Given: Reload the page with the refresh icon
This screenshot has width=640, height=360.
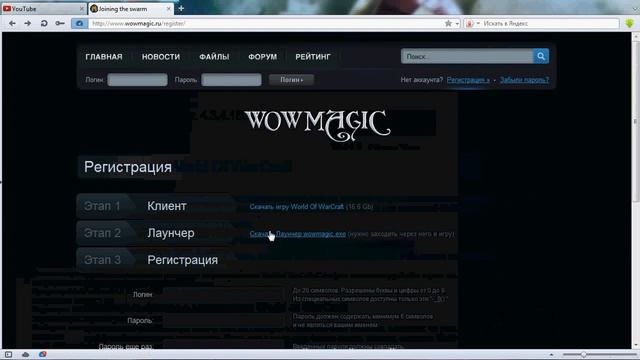Looking at the screenshot, I should pyautogui.click(x=44, y=24).
